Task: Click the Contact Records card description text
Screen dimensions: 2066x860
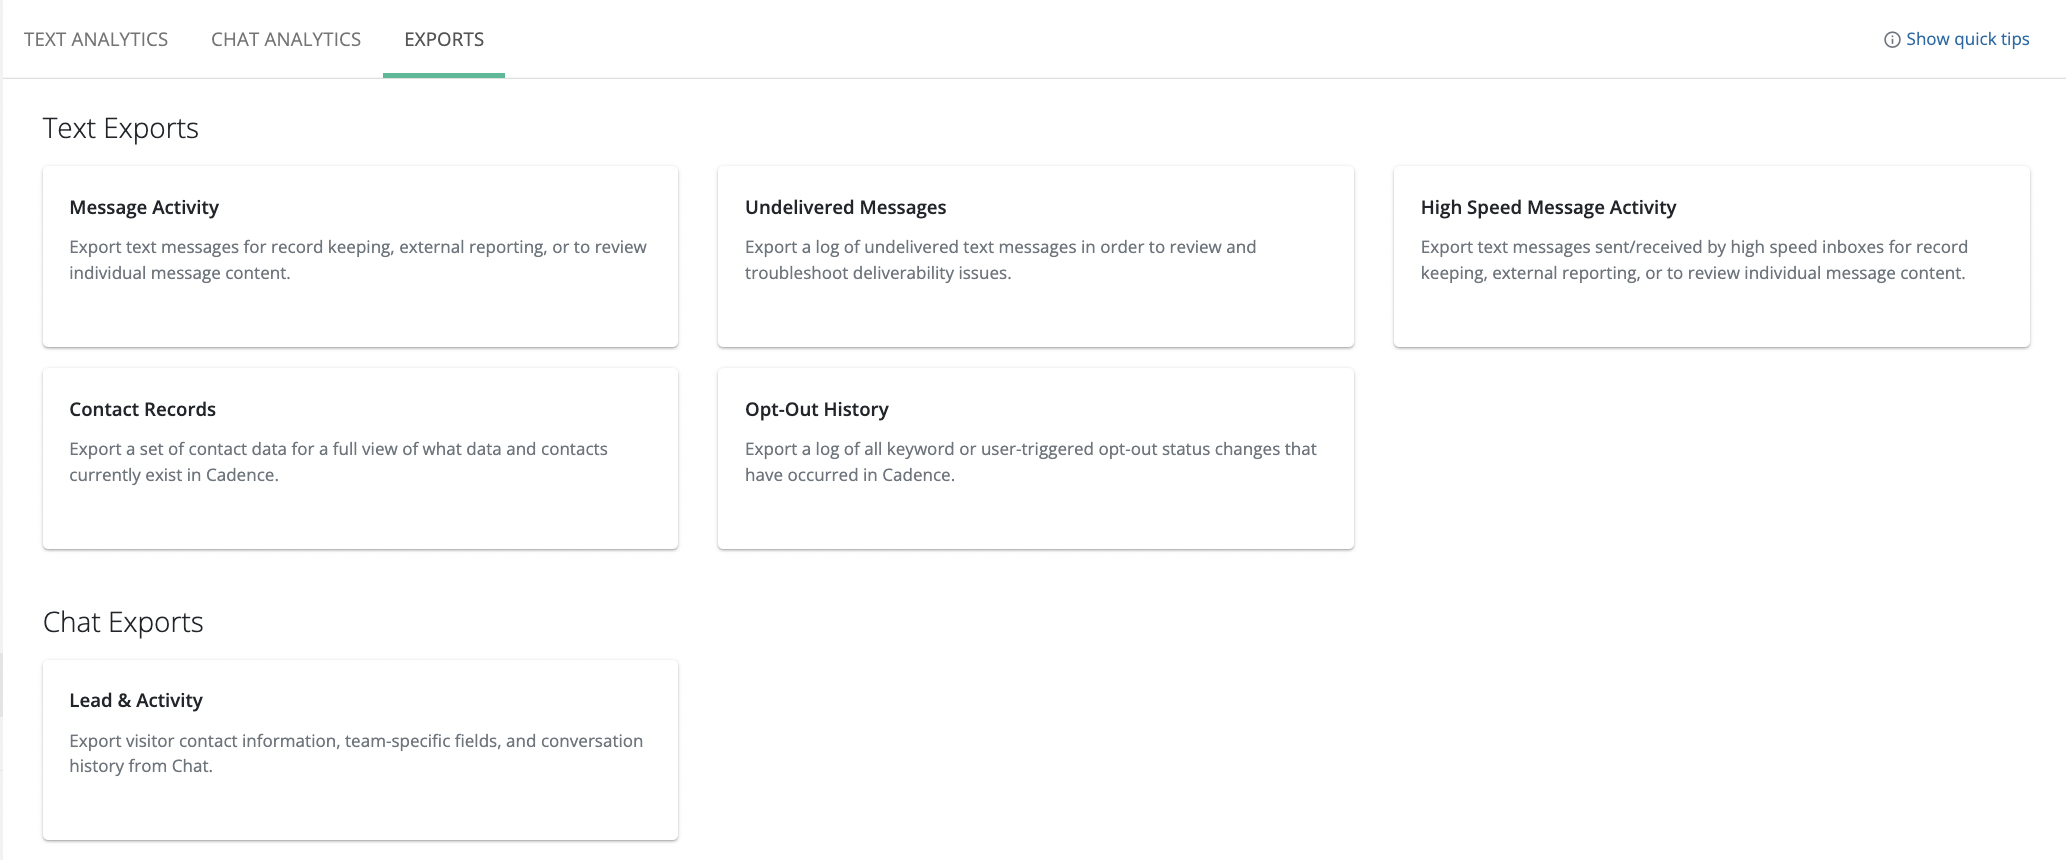Action: pos(338,462)
